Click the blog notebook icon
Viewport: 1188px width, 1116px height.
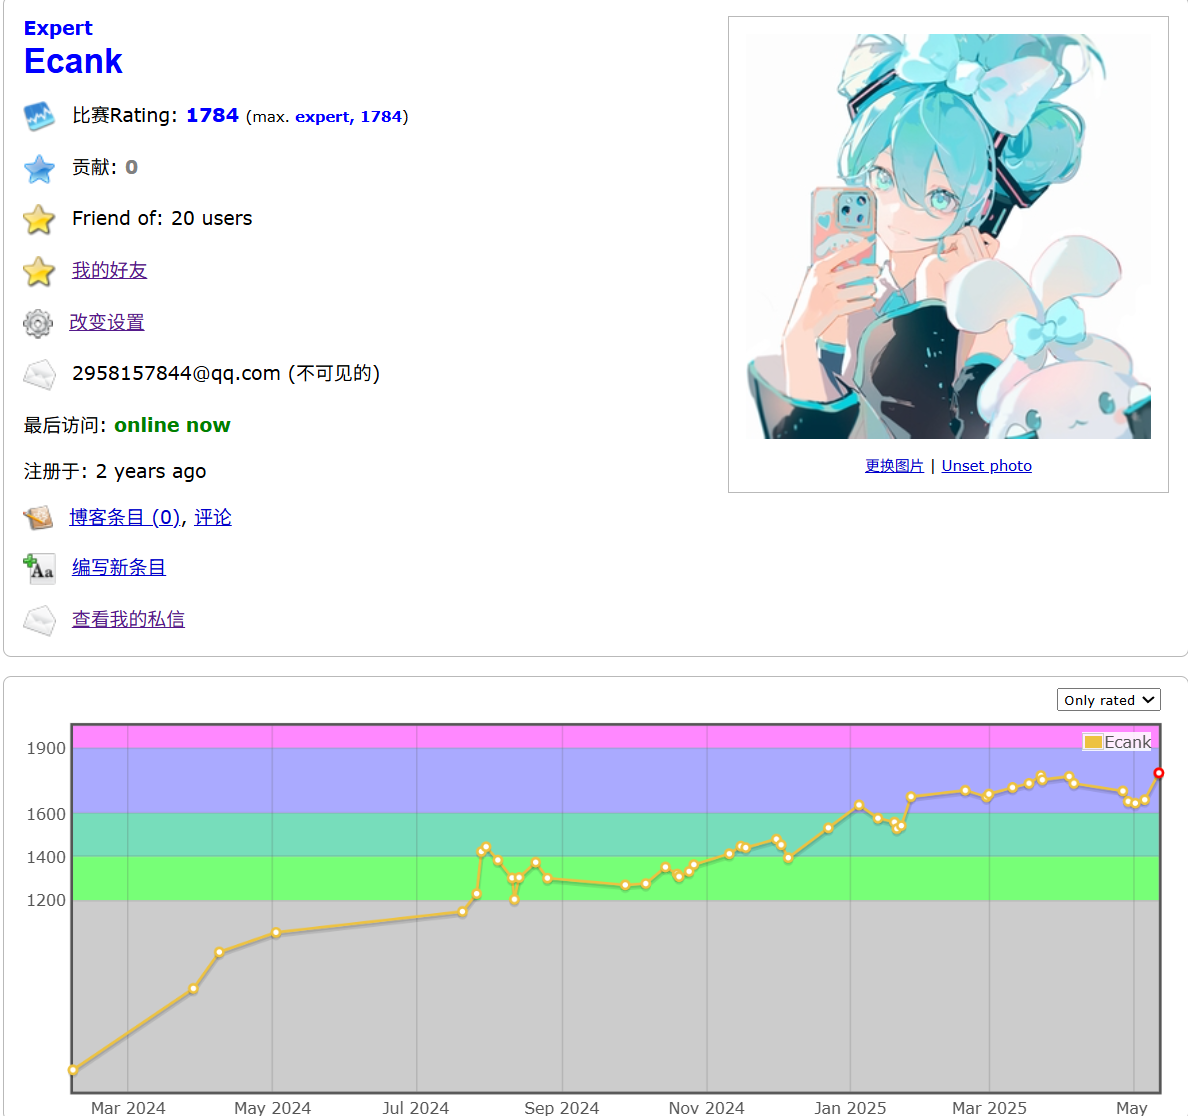38,517
